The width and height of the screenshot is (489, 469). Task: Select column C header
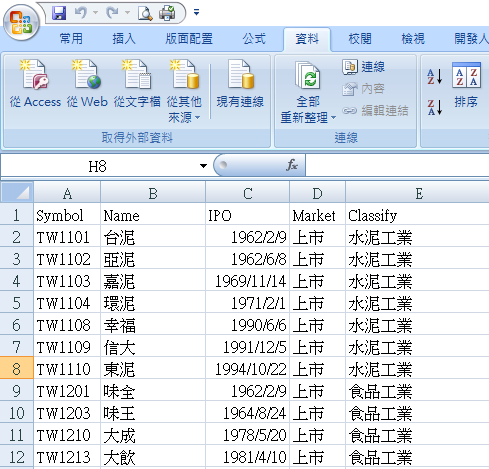(x=248, y=193)
